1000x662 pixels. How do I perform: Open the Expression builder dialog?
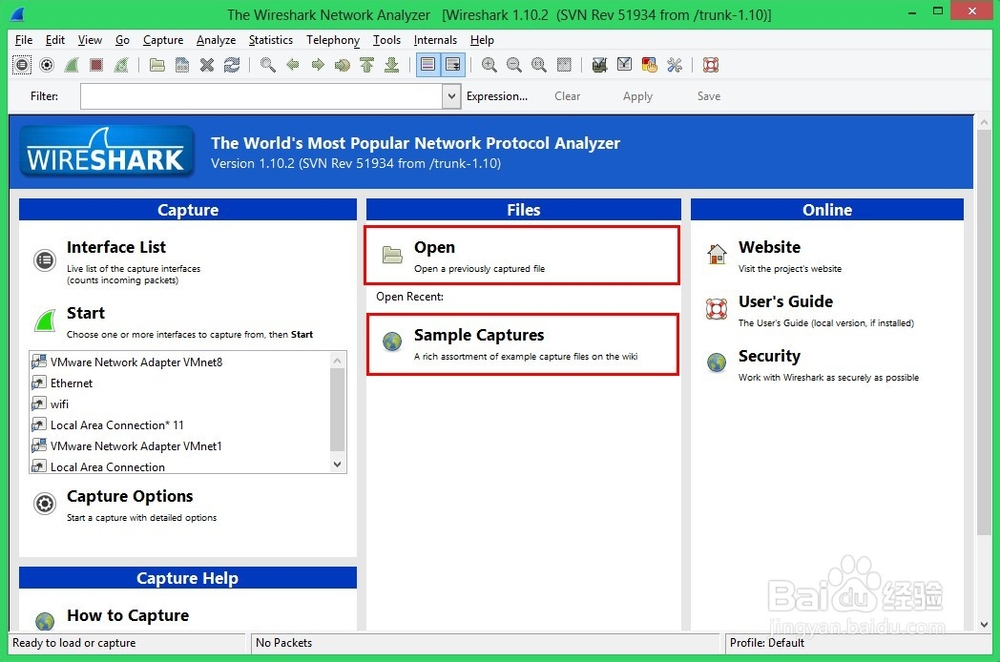[497, 96]
